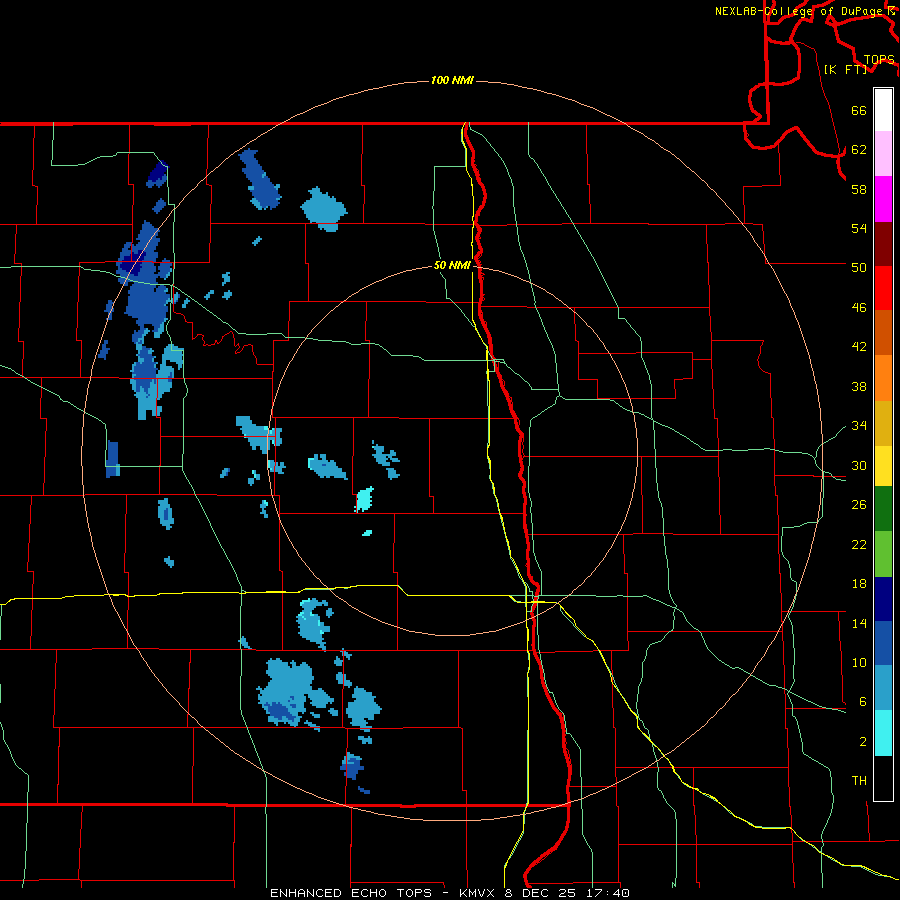The height and width of the screenshot is (900, 900).
Task: Click the 18 scale value
Action: click(859, 584)
